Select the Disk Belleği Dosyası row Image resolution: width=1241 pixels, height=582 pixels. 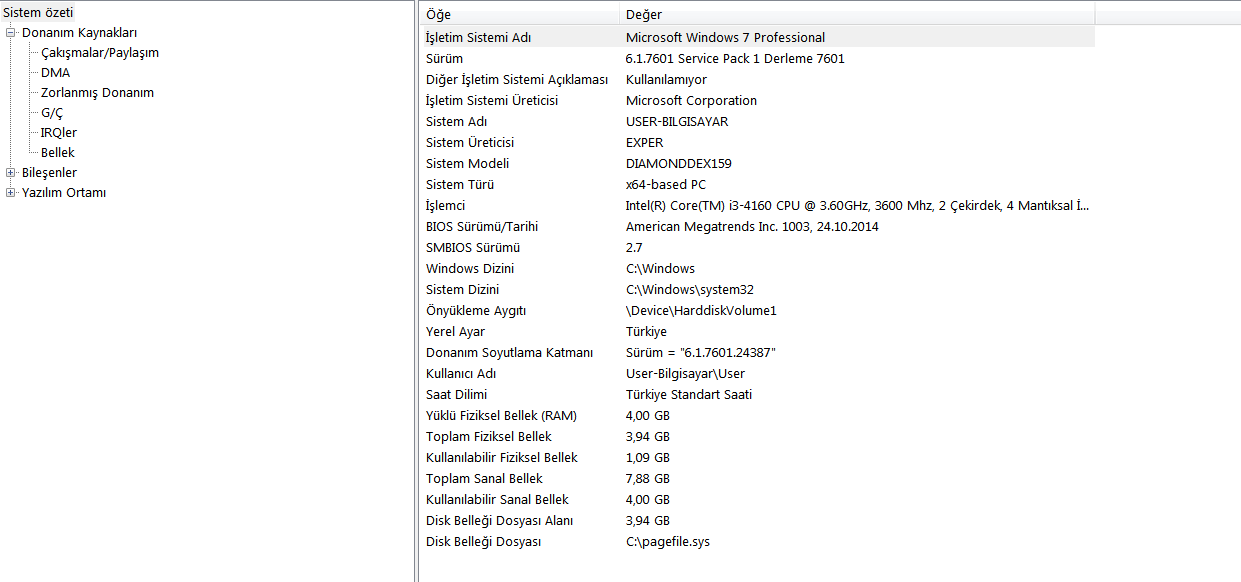click(x=483, y=542)
